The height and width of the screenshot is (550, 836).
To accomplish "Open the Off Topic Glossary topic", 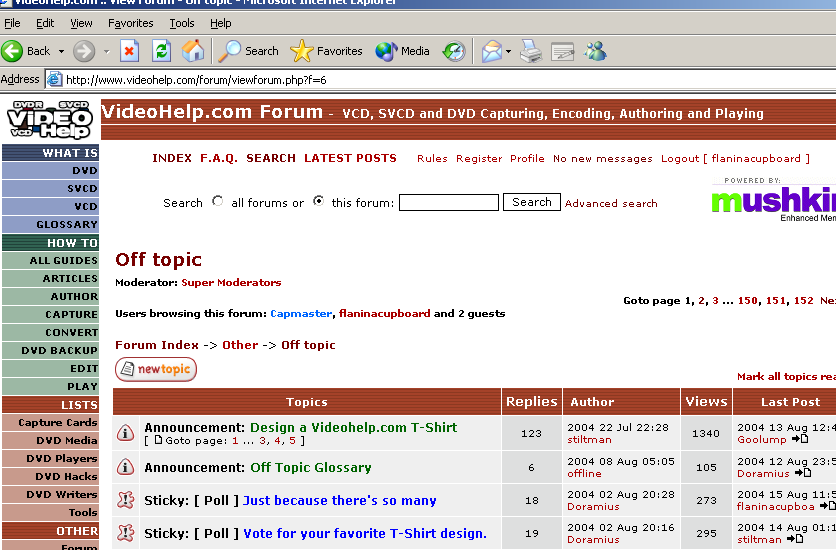I will pyautogui.click(x=311, y=467).
